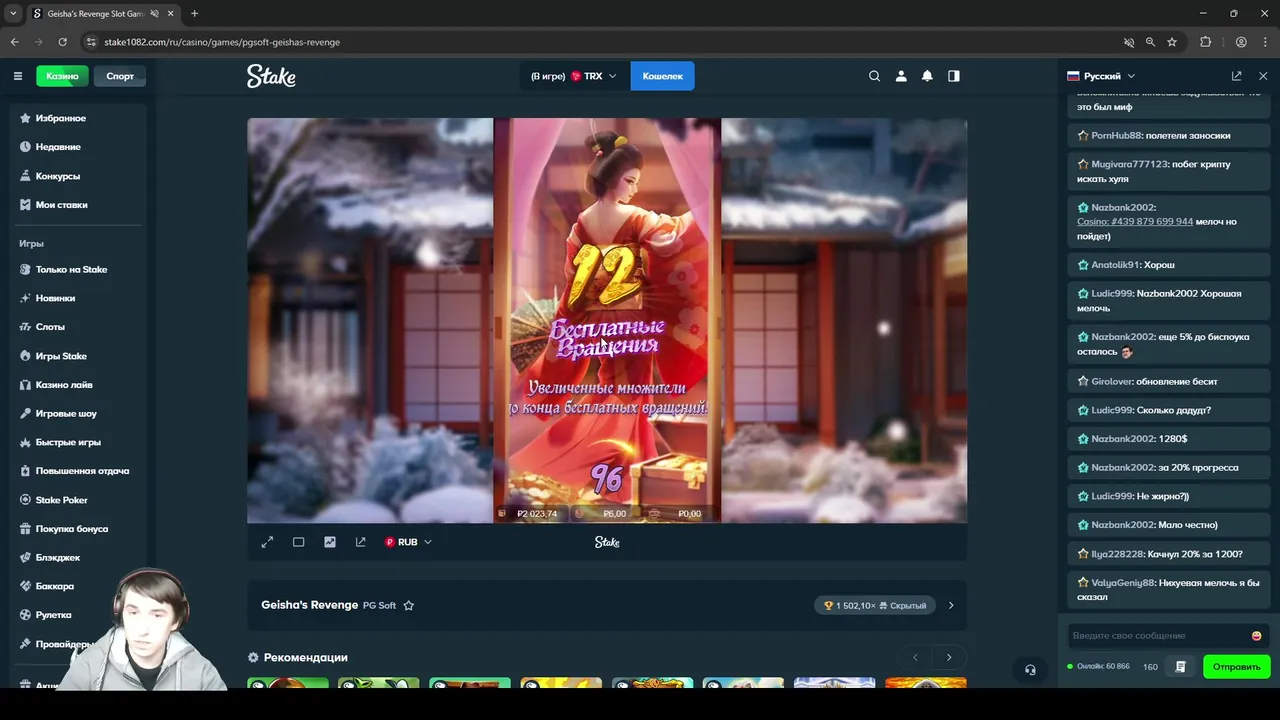Open the browser tab search dropdown
The image size is (1280, 720).
pos(13,14)
